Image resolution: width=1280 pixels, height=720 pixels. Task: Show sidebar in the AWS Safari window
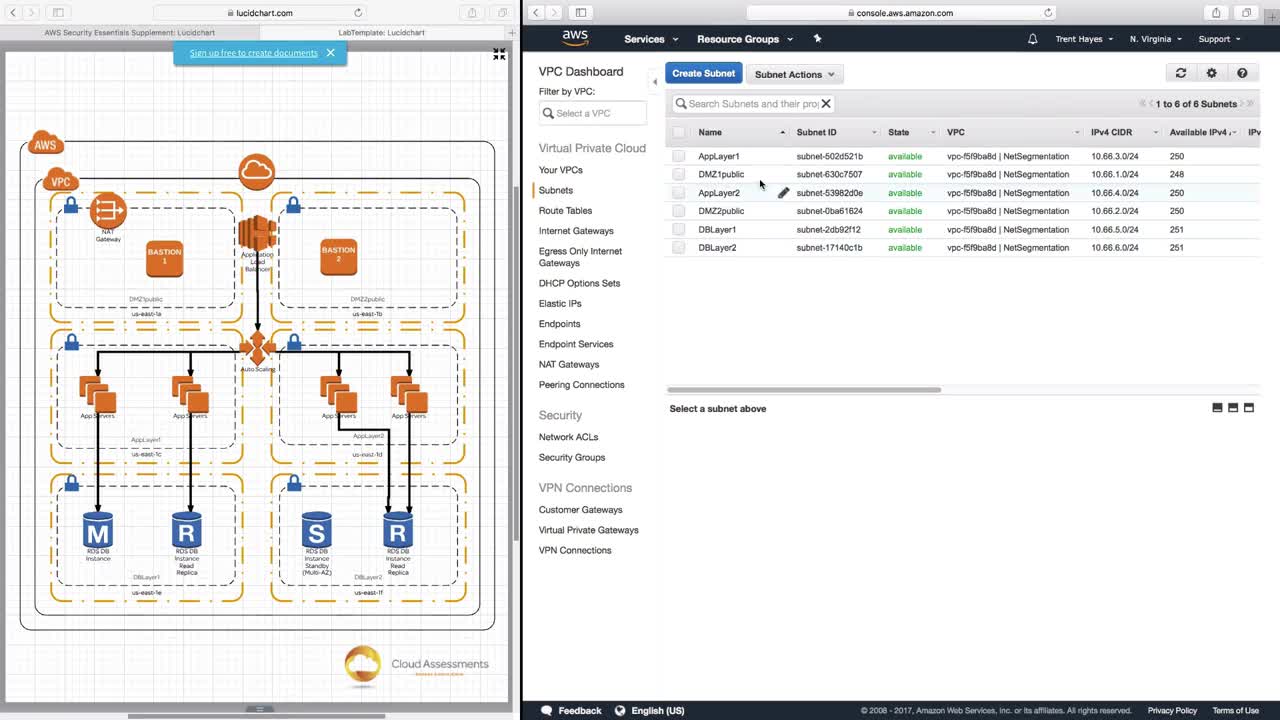pos(581,13)
